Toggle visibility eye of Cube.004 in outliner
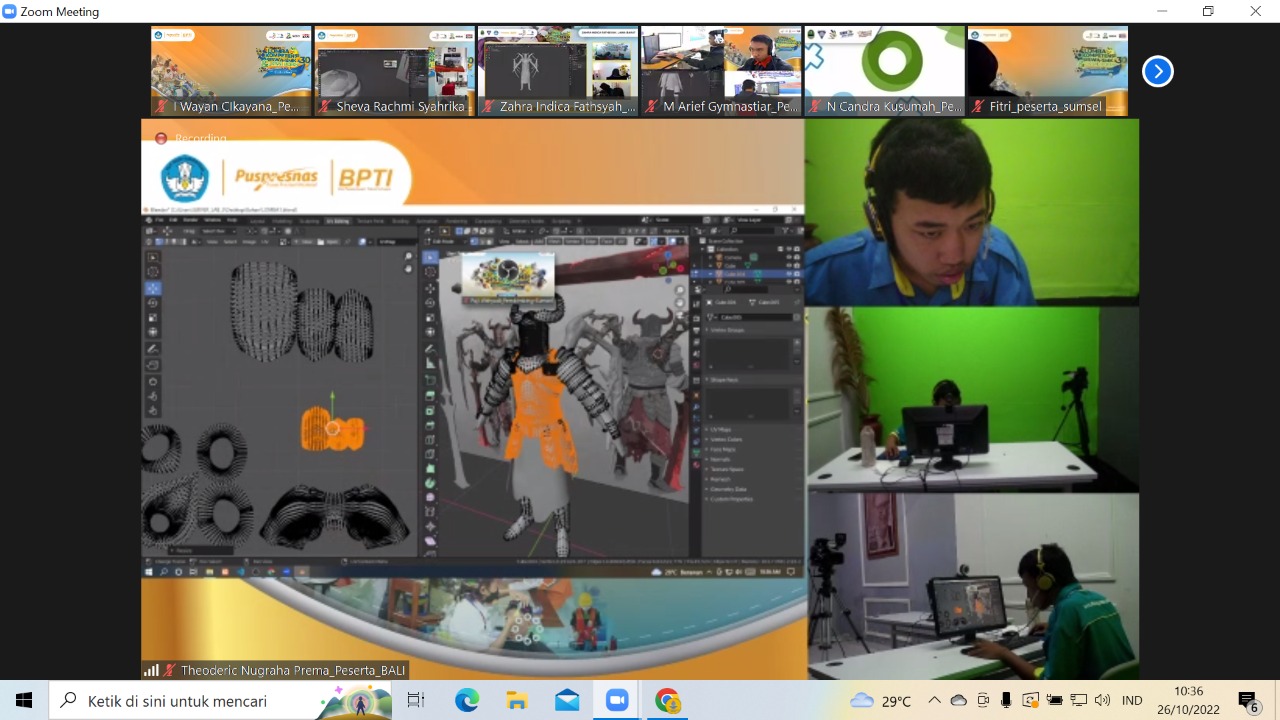1280x720 pixels. click(x=789, y=273)
